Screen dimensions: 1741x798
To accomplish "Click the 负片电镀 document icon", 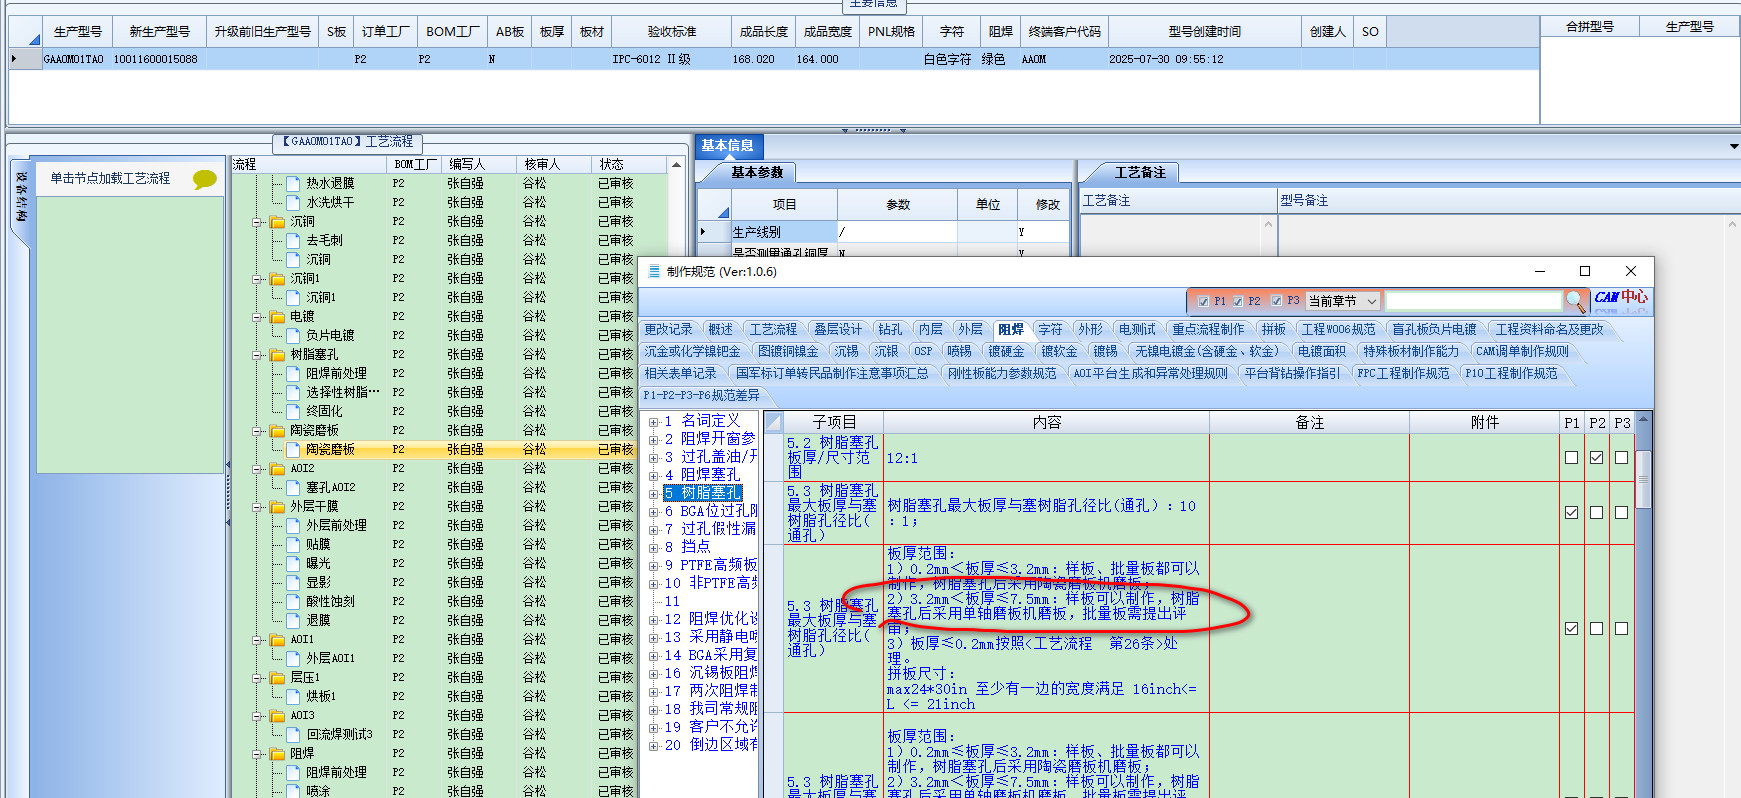I will tap(293, 335).
